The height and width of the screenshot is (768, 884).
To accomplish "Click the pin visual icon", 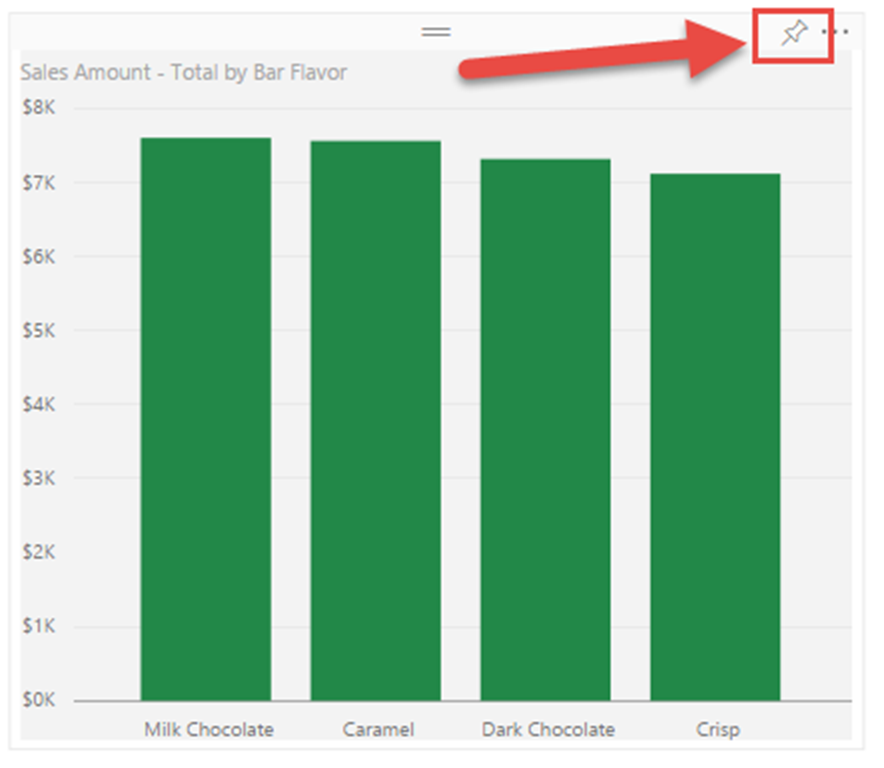I will 794,35.
